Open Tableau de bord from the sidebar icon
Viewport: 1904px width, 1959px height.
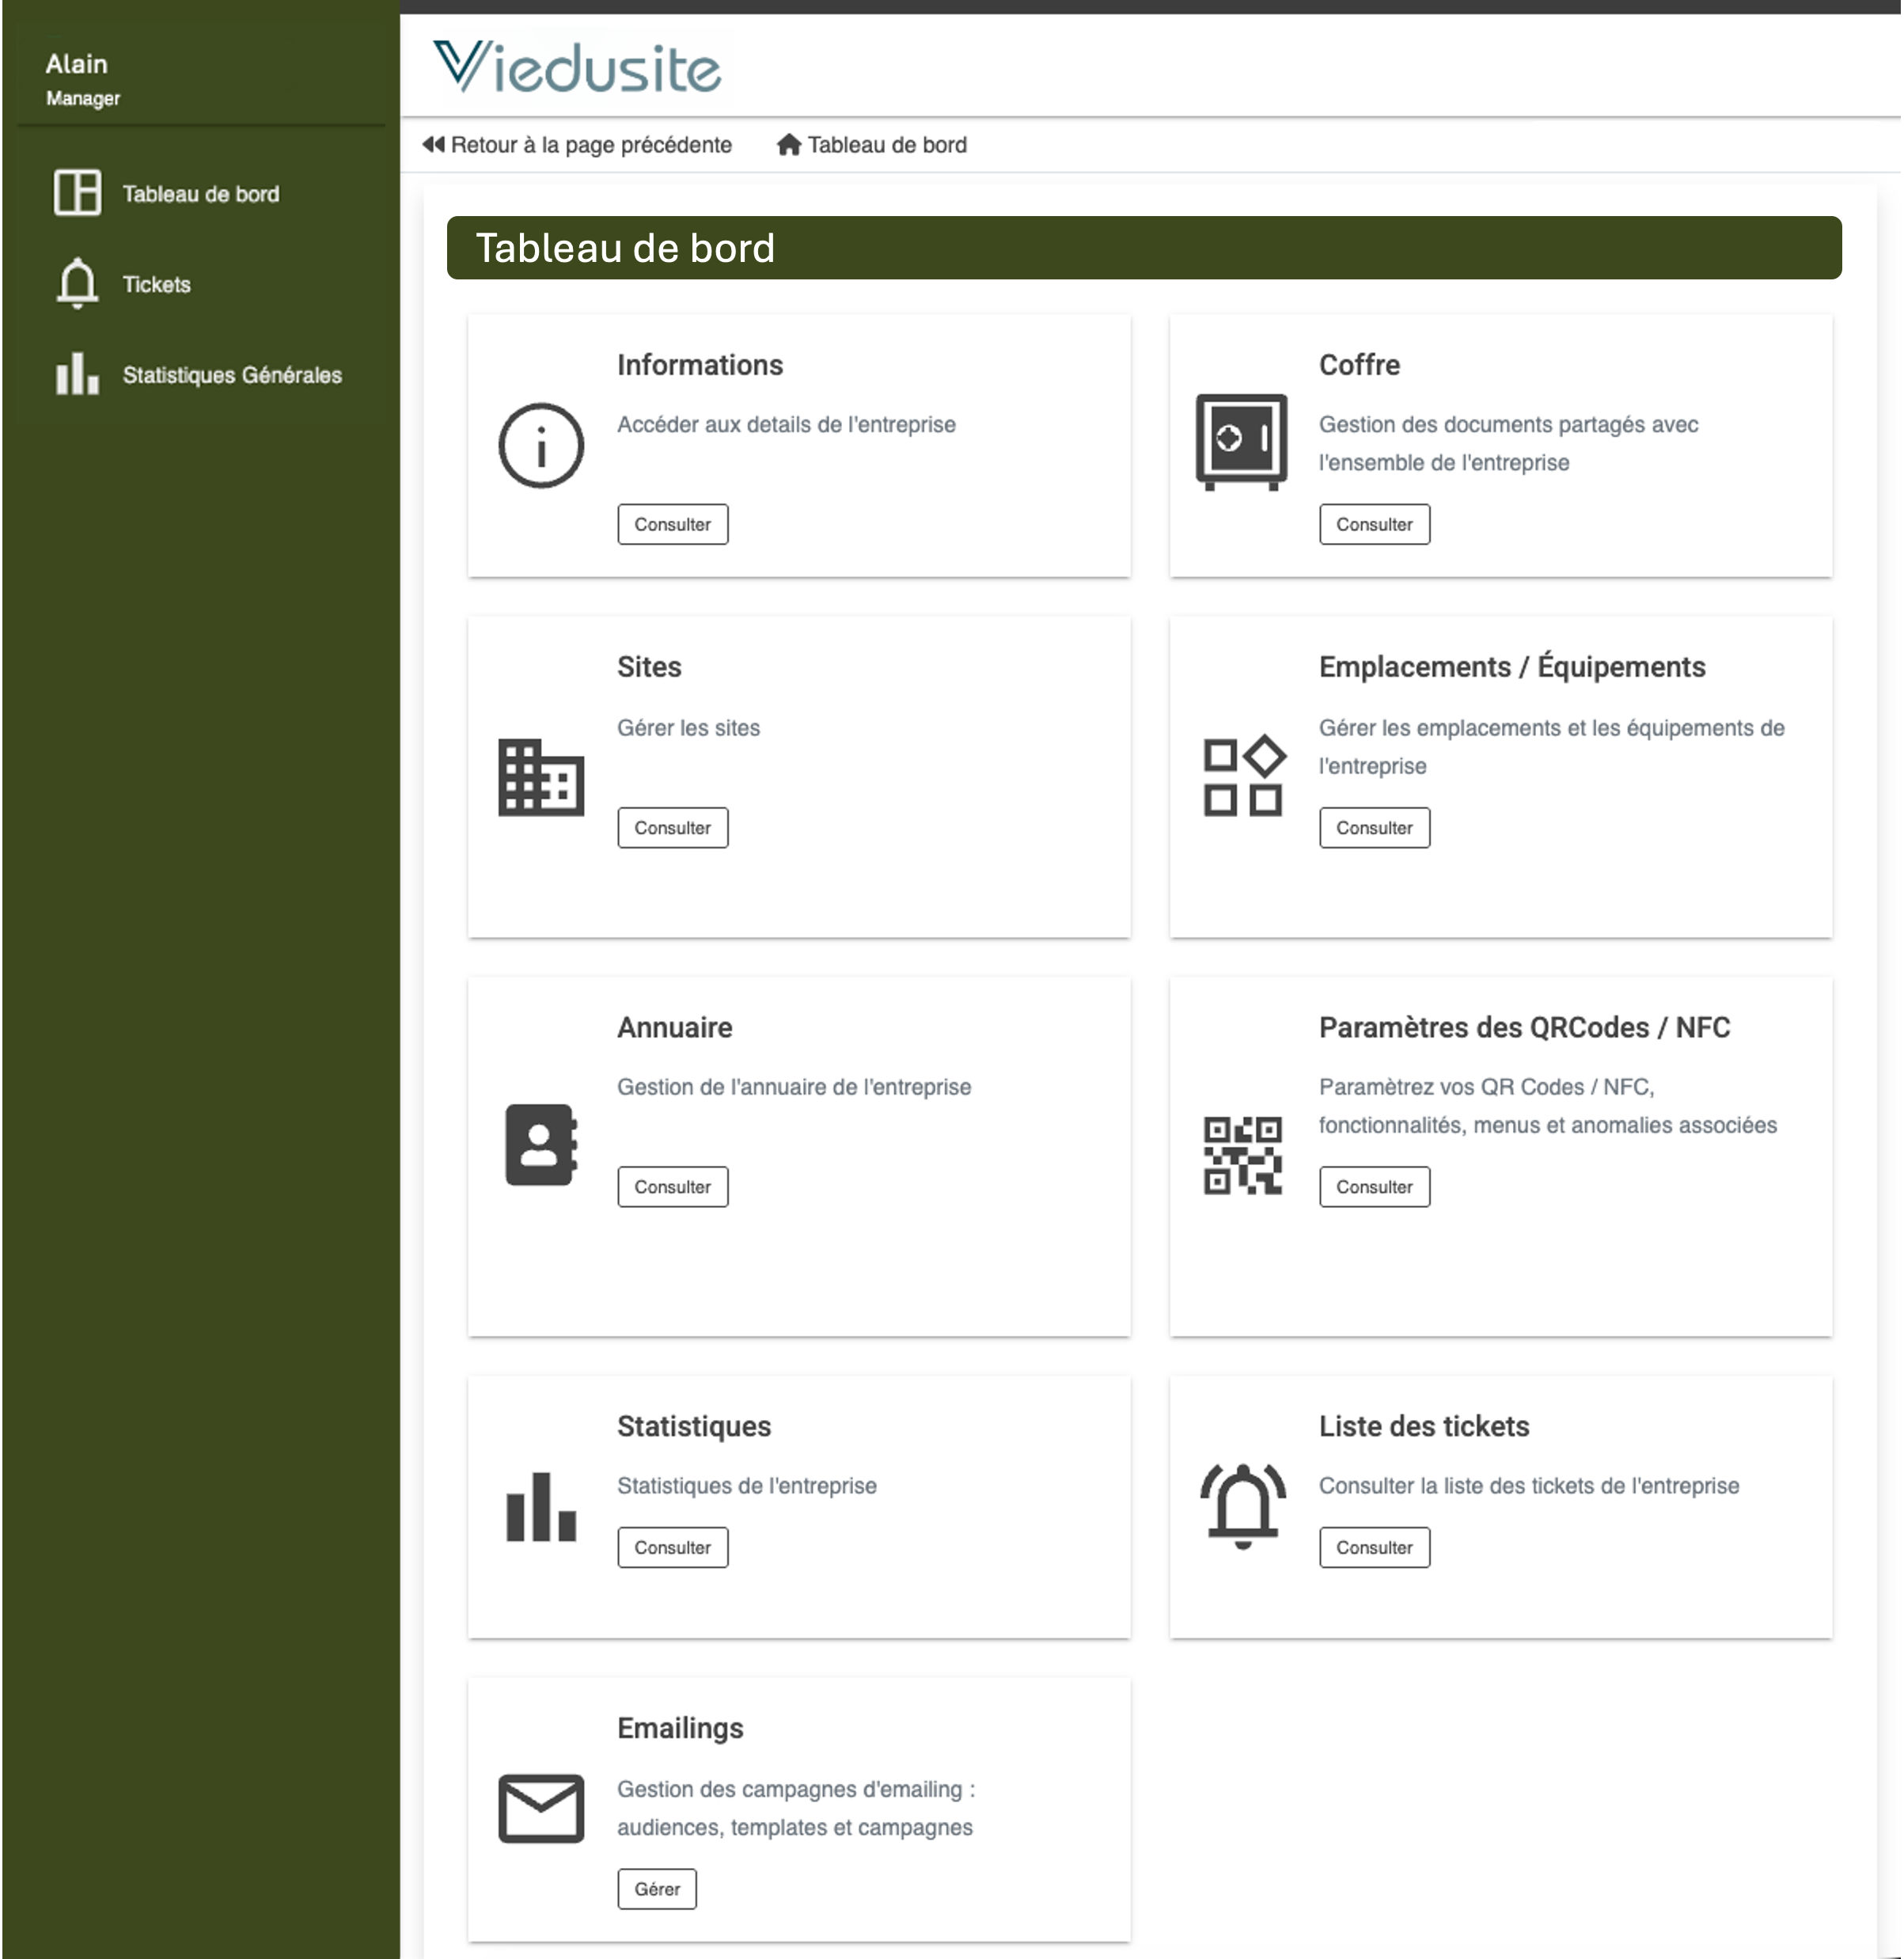78,193
